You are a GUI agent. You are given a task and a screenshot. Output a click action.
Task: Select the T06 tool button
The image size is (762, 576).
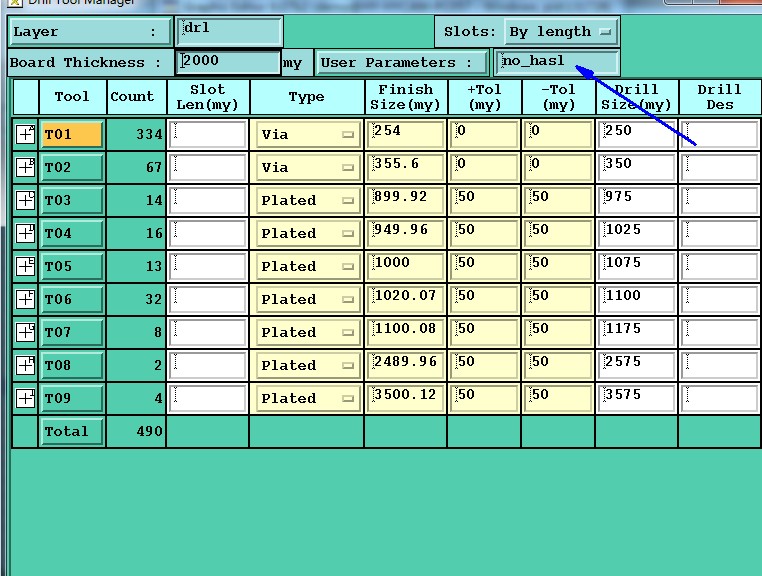click(71, 299)
